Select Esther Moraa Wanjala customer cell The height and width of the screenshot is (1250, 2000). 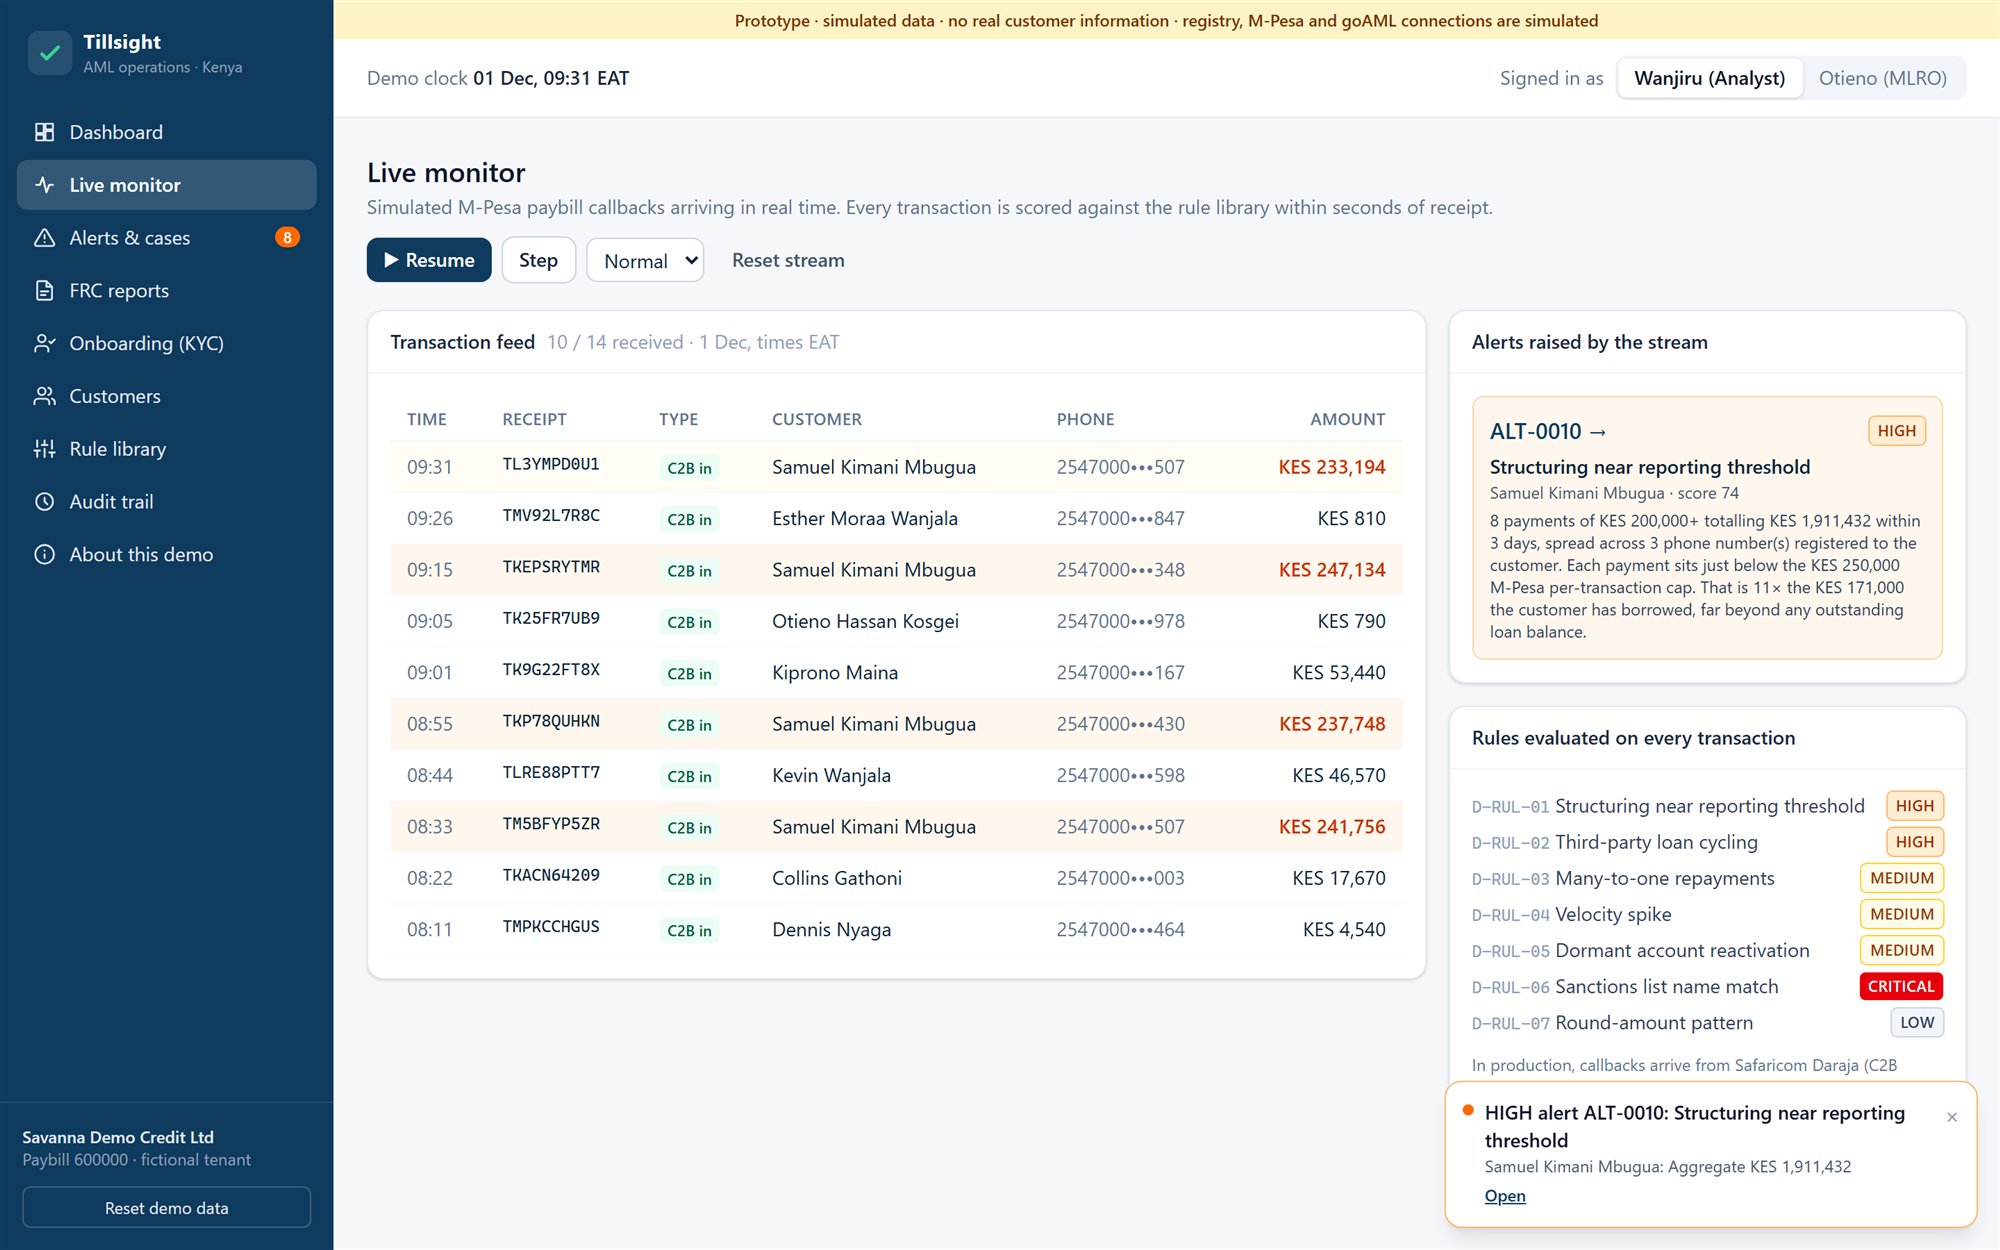click(x=865, y=518)
